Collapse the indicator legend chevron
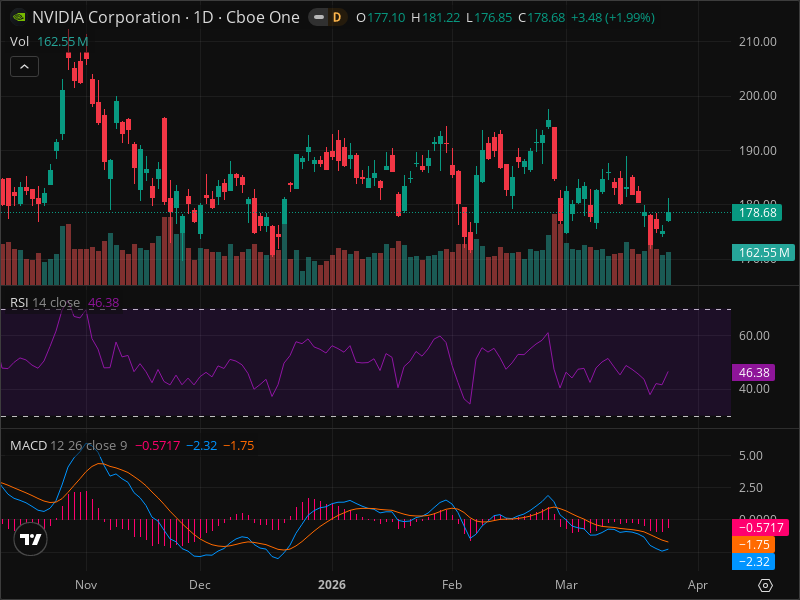Viewport: 800px width, 600px height. (x=24, y=66)
